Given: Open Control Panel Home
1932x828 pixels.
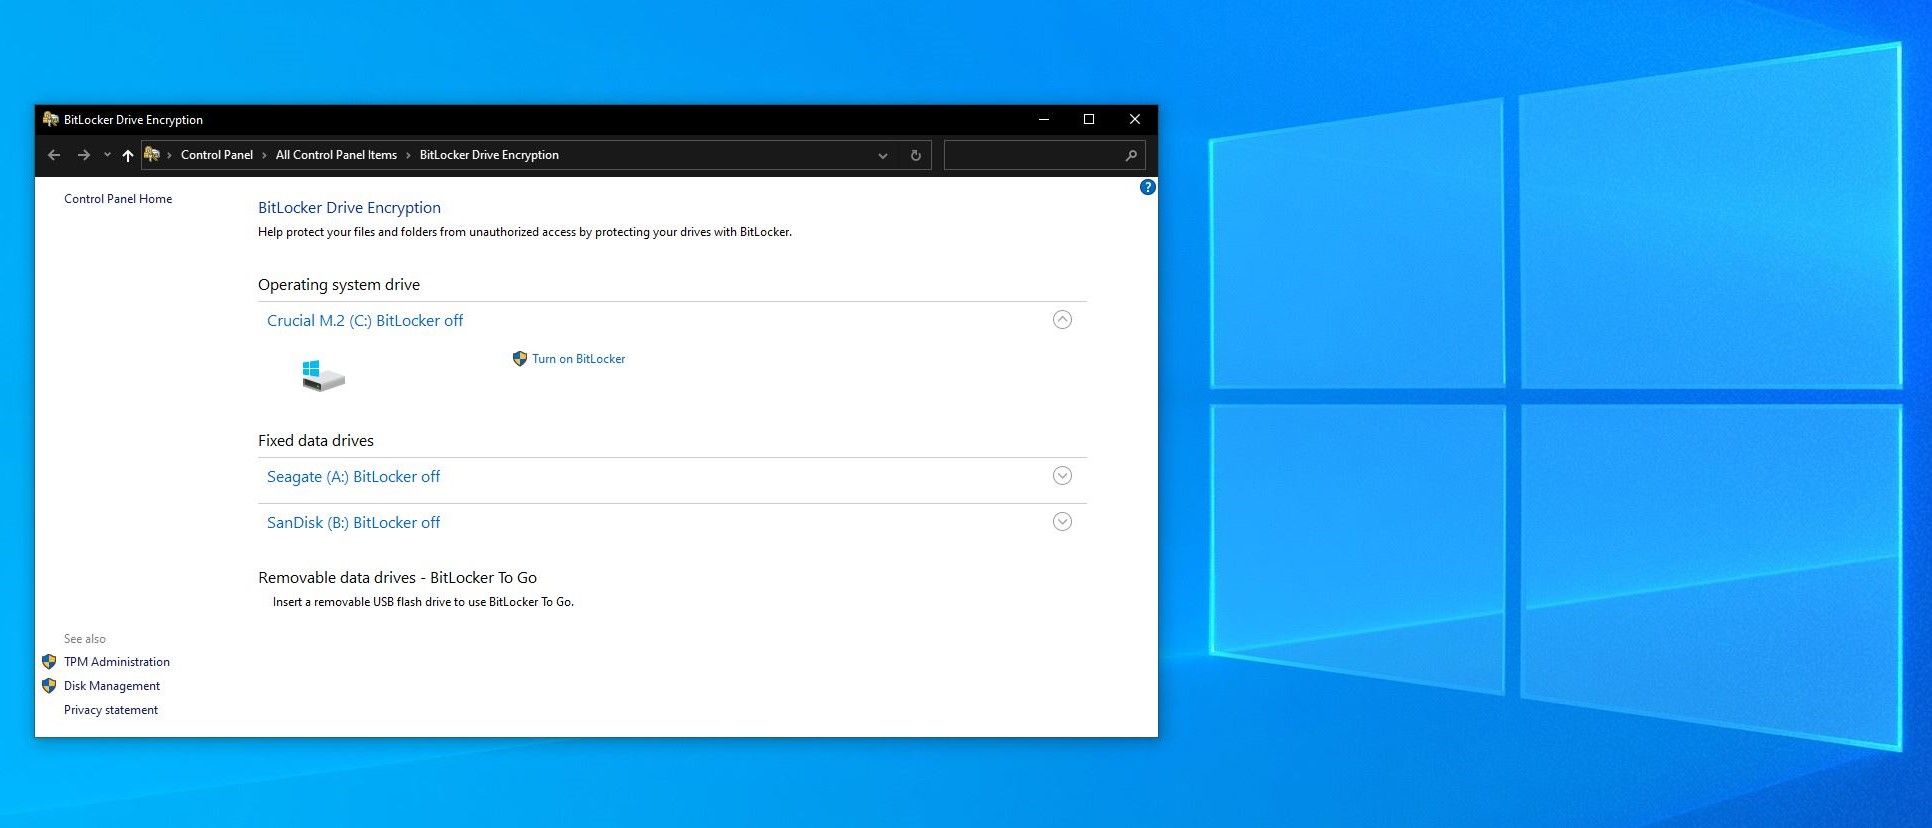Looking at the screenshot, I should coord(118,199).
